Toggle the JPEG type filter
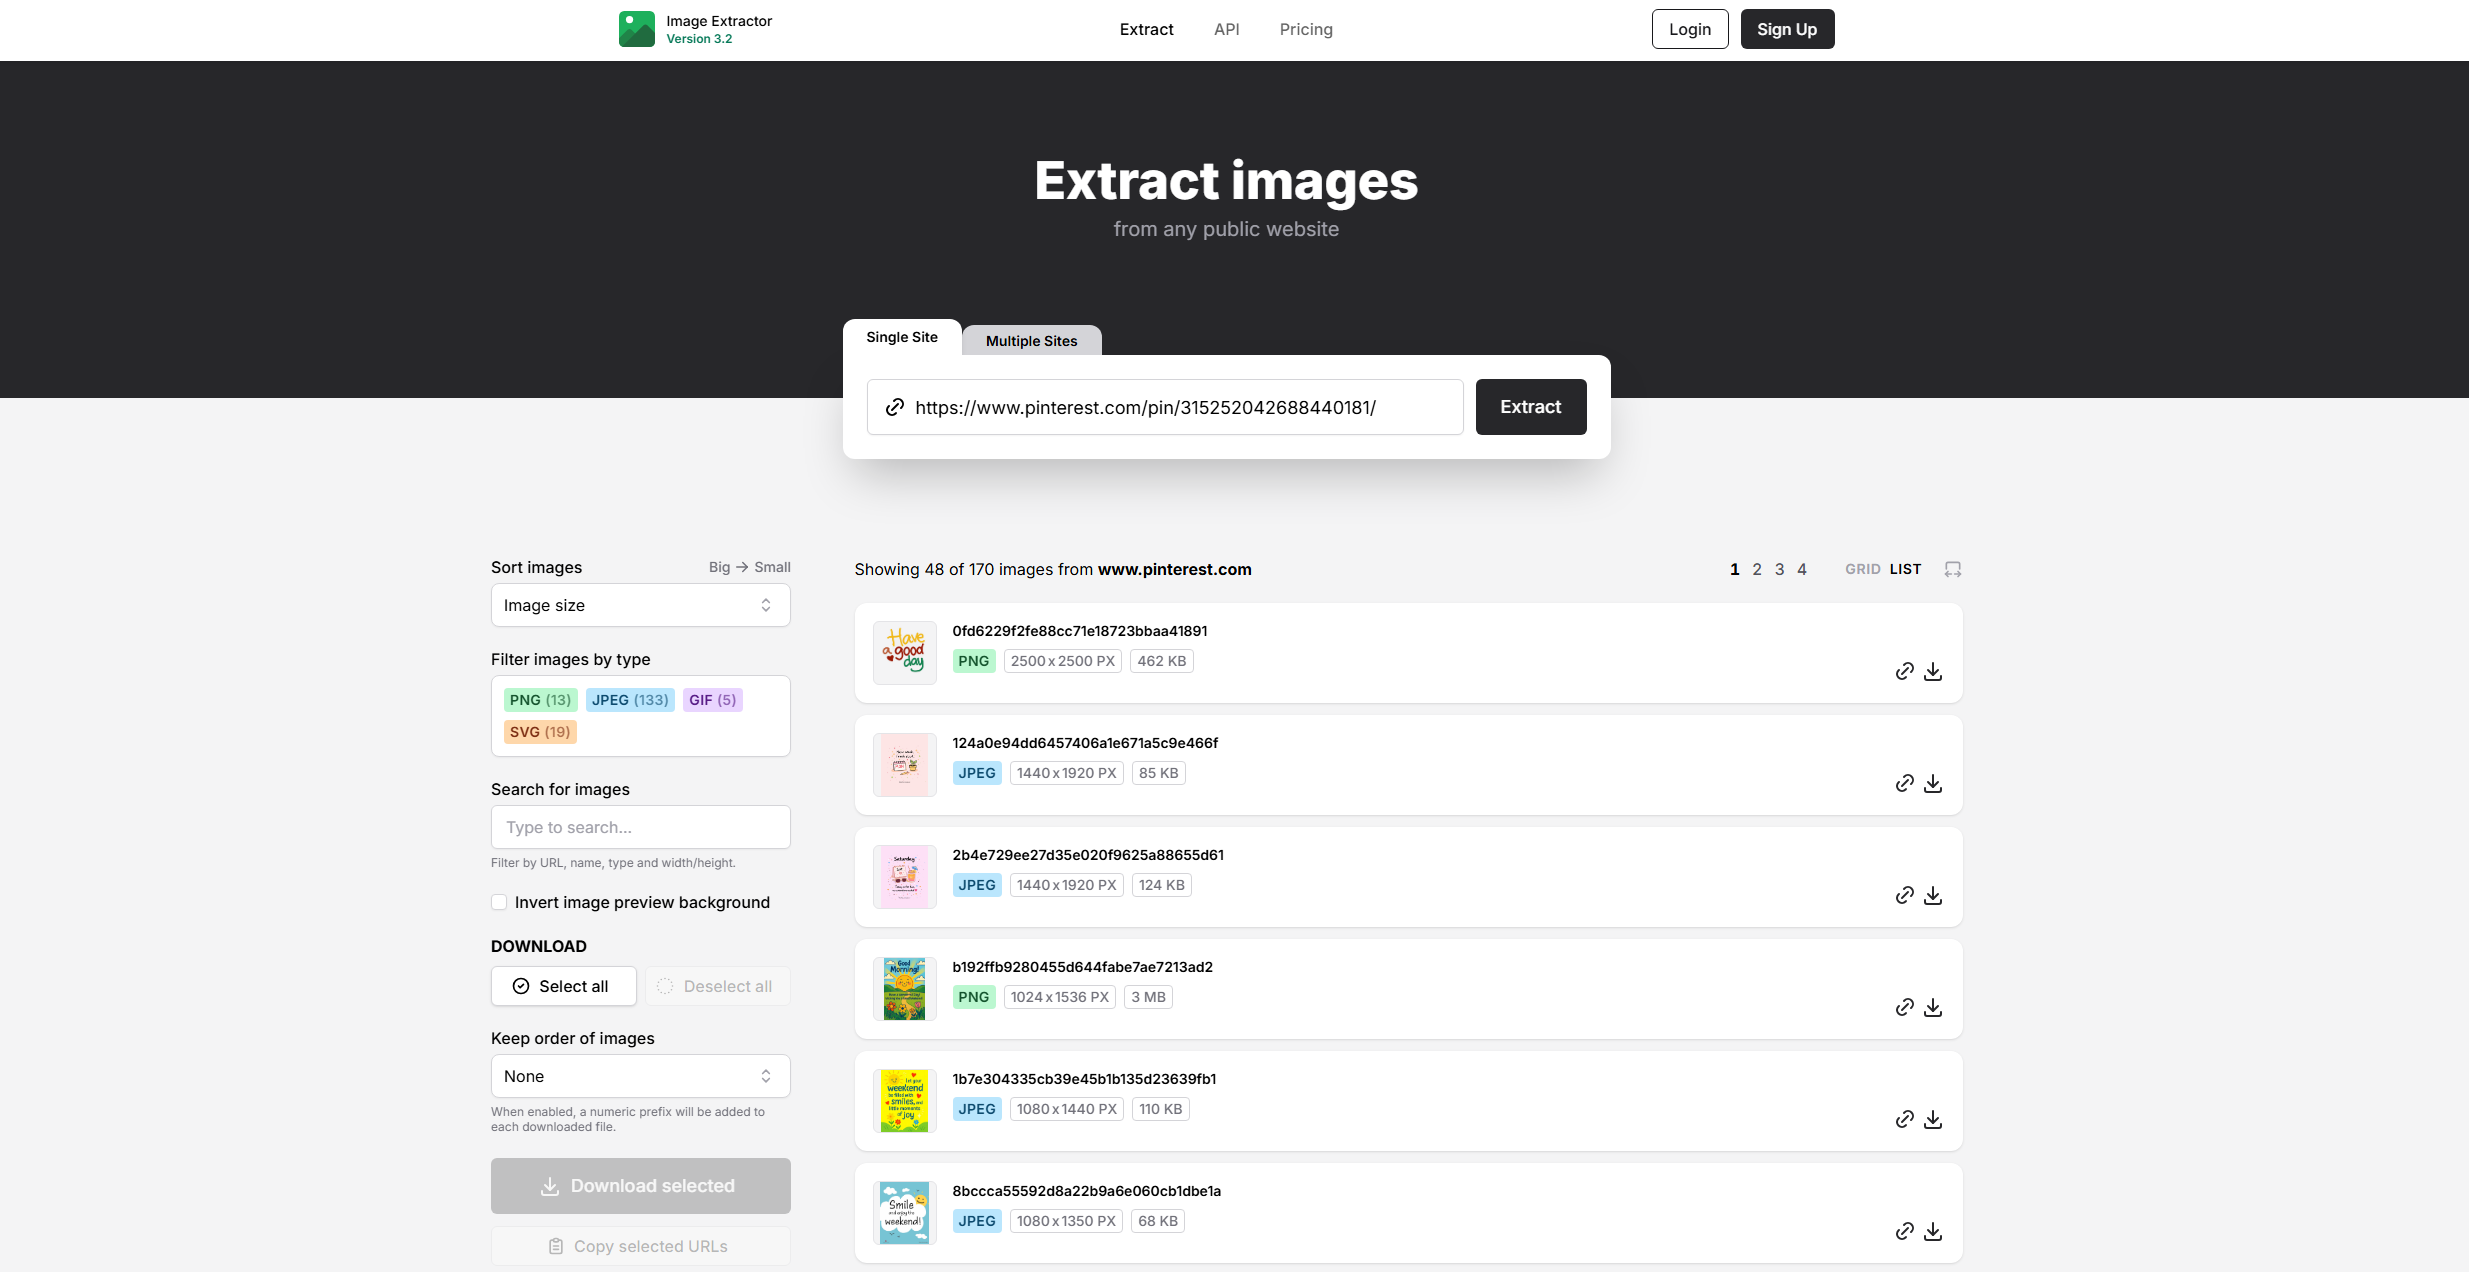 coord(630,700)
